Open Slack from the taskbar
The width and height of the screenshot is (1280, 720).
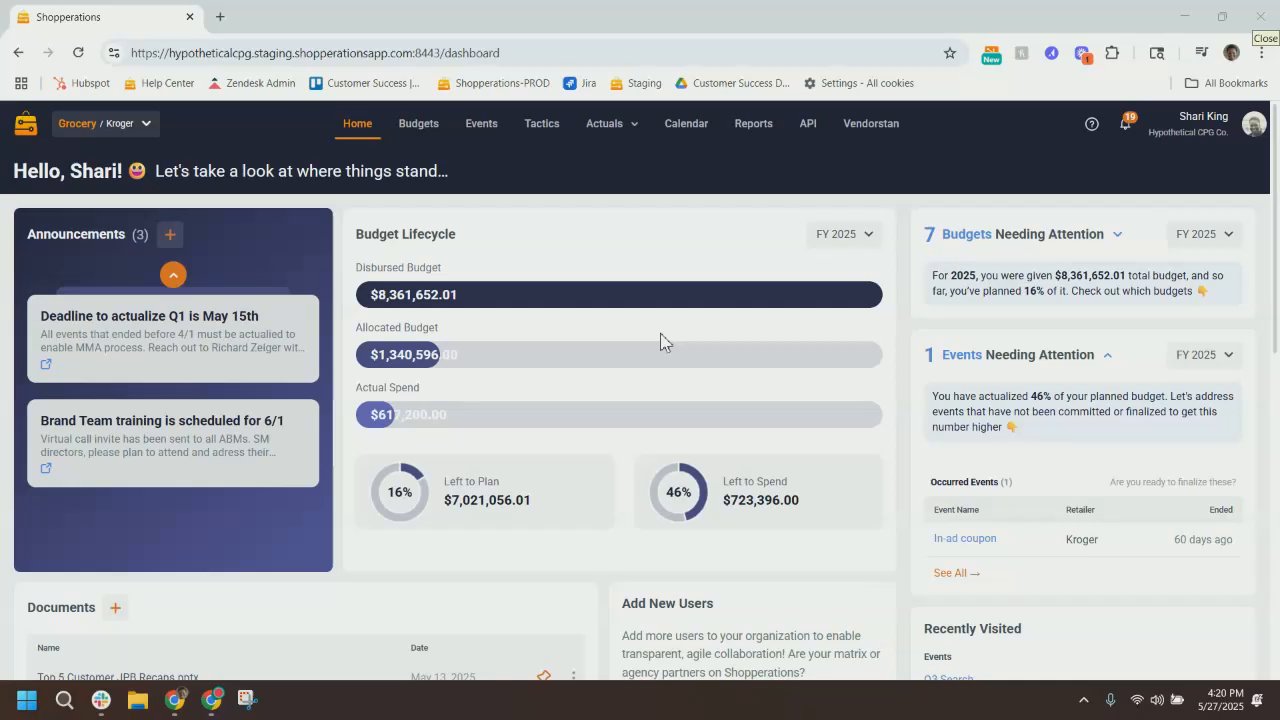101,700
